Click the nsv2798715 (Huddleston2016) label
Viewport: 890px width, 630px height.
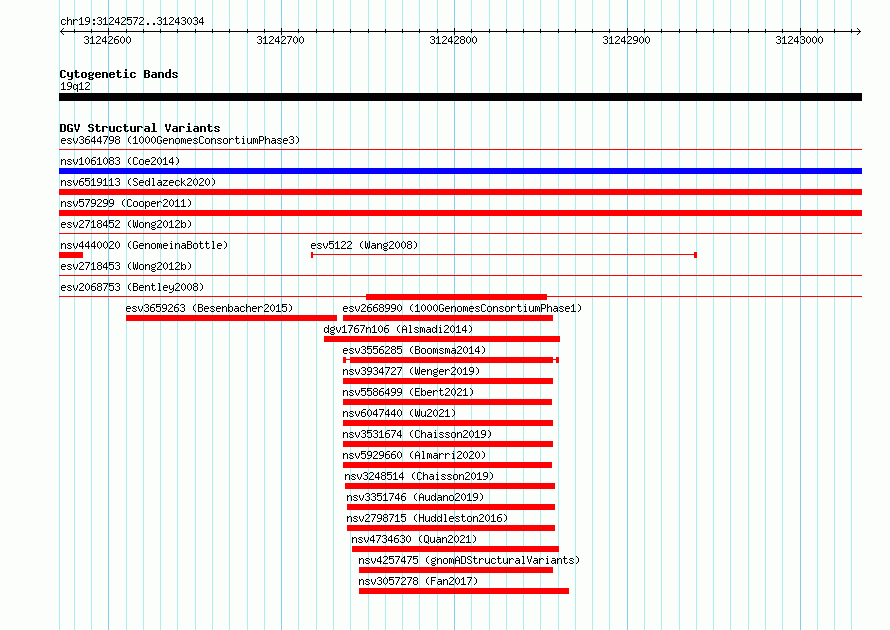coord(427,518)
